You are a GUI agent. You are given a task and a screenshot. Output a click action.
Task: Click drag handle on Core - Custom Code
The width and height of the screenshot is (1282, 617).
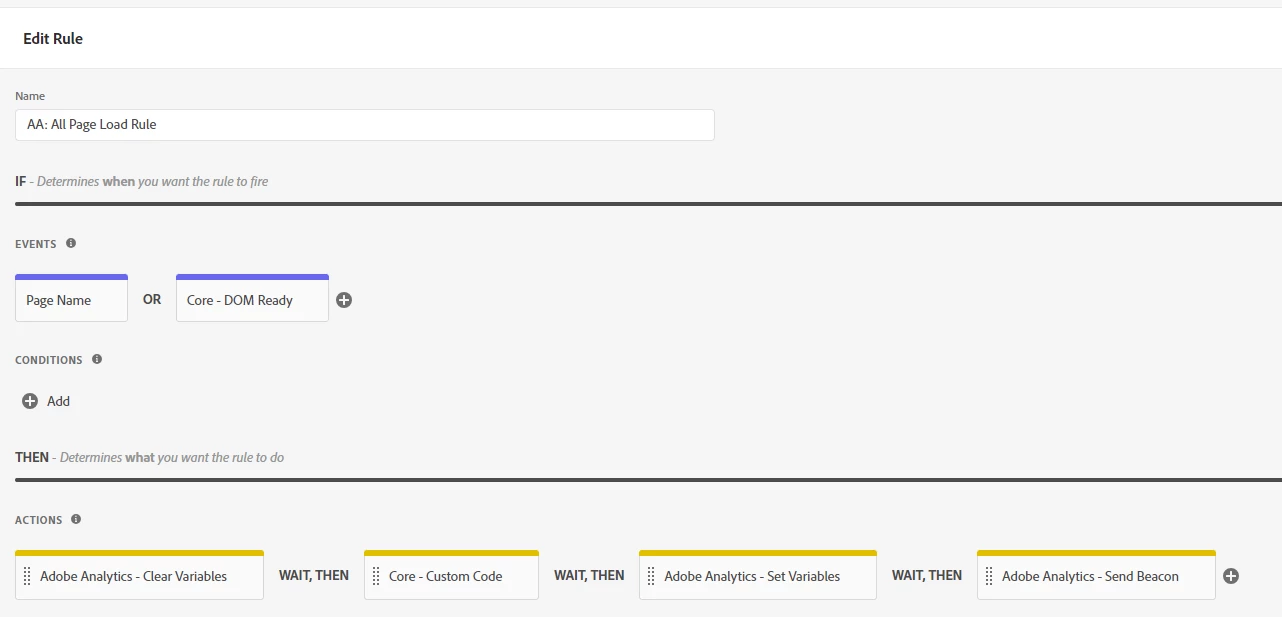[x=376, y=576]
